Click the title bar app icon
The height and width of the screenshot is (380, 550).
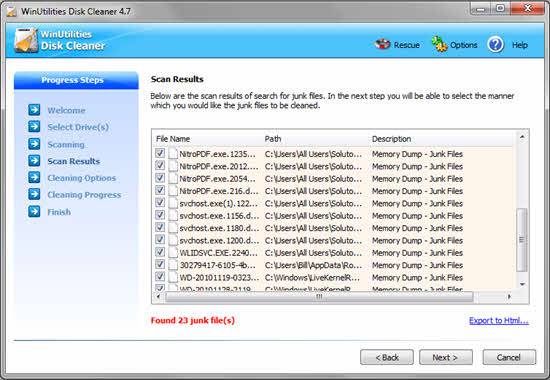[11, 11]
